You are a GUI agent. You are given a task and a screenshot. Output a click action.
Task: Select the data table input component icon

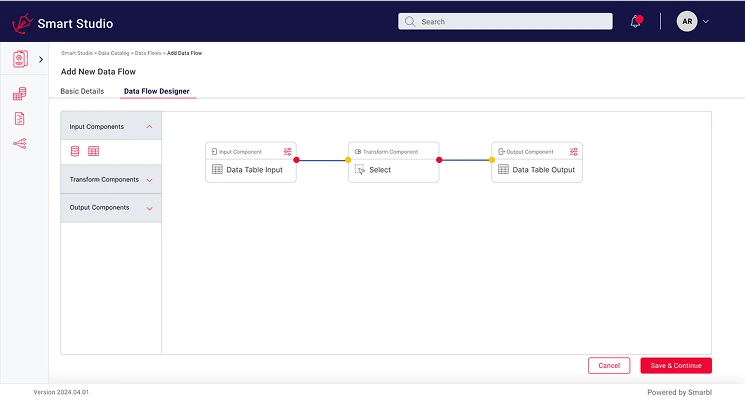point(94,151)
